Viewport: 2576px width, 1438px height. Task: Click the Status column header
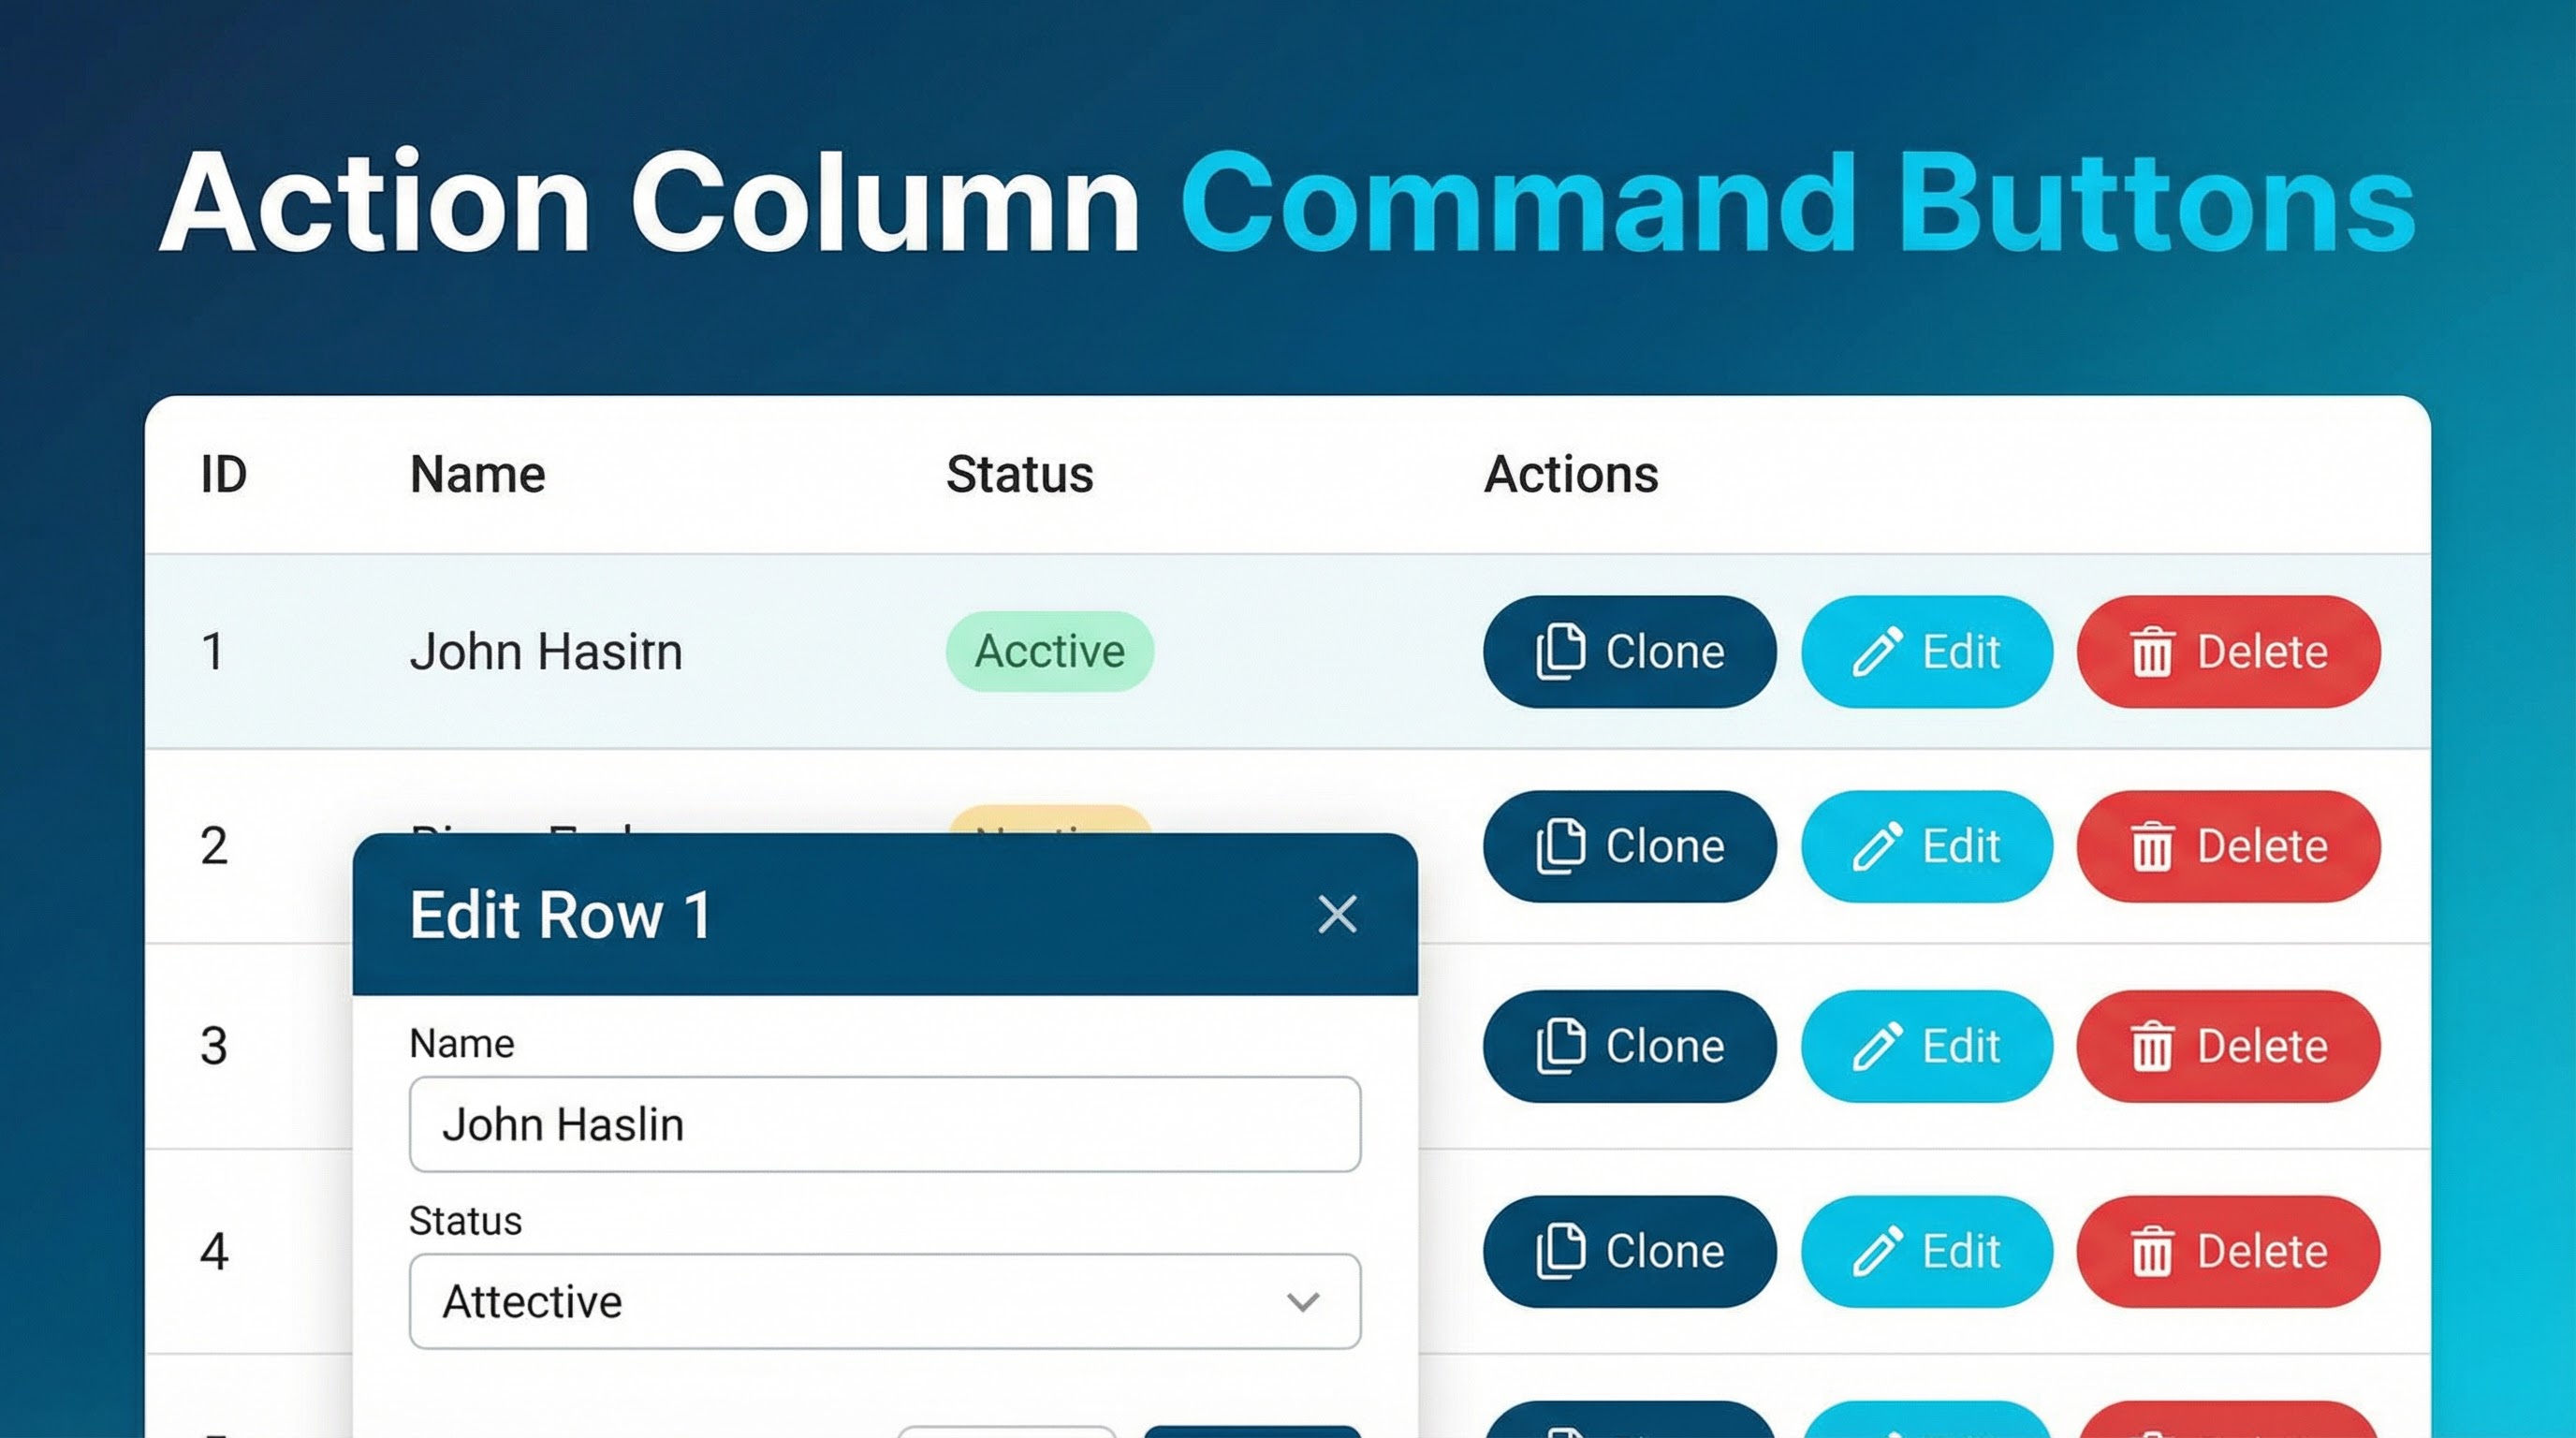(1019, 474)
